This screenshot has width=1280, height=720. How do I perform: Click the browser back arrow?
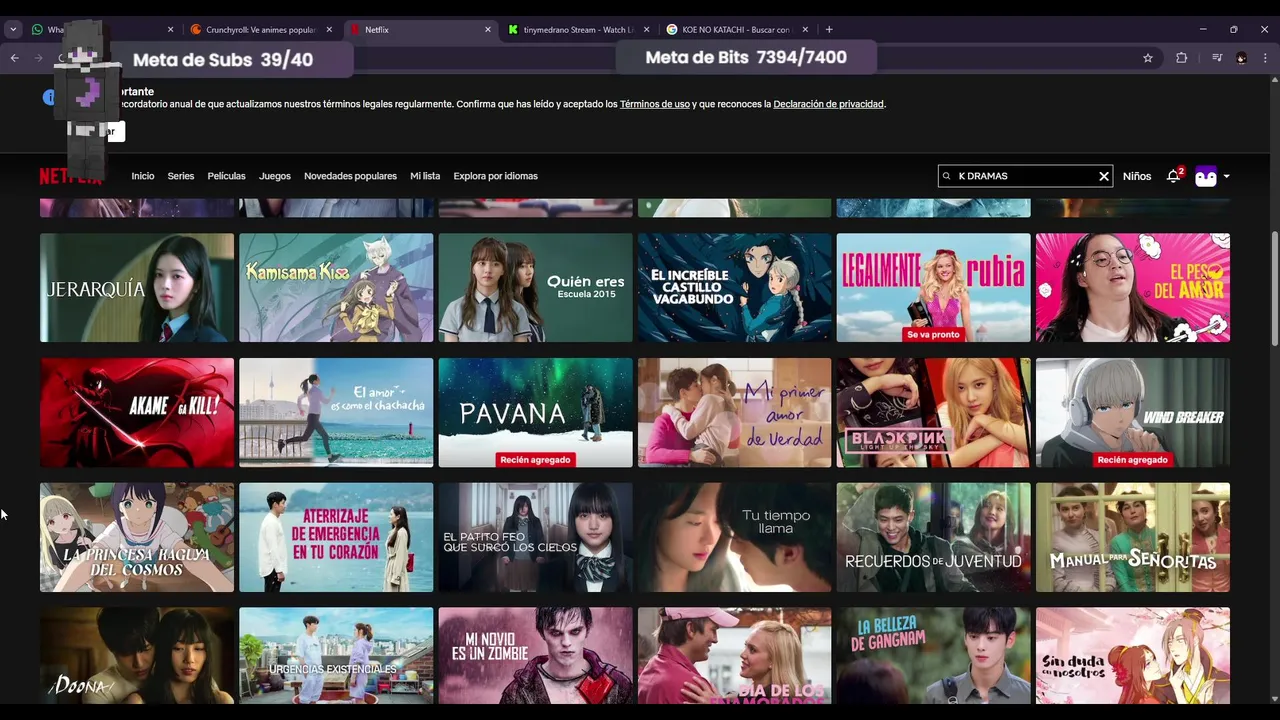[14, 58]
